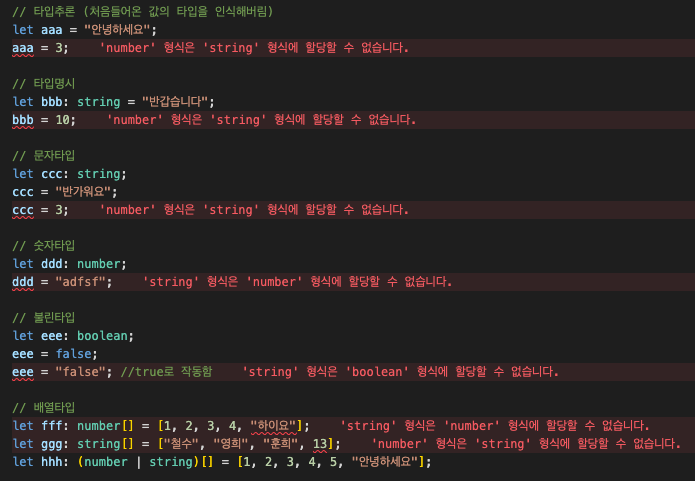
Task: Click the 'fff' variable name
Action: (x=52, y=426)
